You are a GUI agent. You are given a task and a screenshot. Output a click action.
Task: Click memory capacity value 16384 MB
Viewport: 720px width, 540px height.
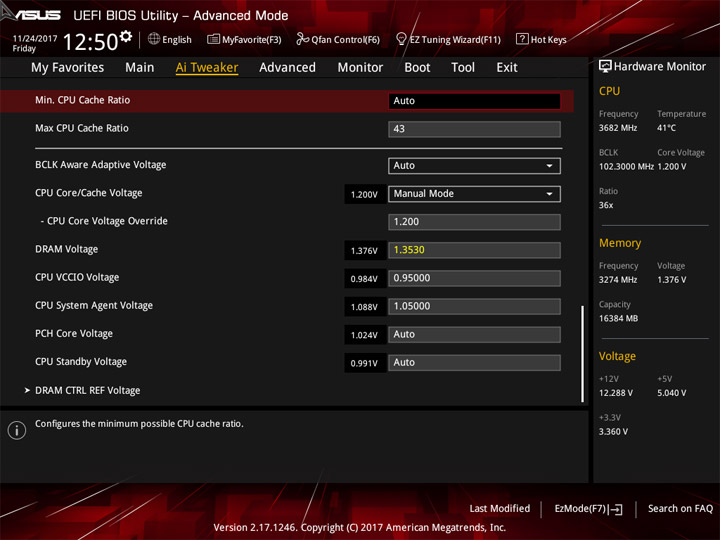pyautogui.click(x=619, y=318)
